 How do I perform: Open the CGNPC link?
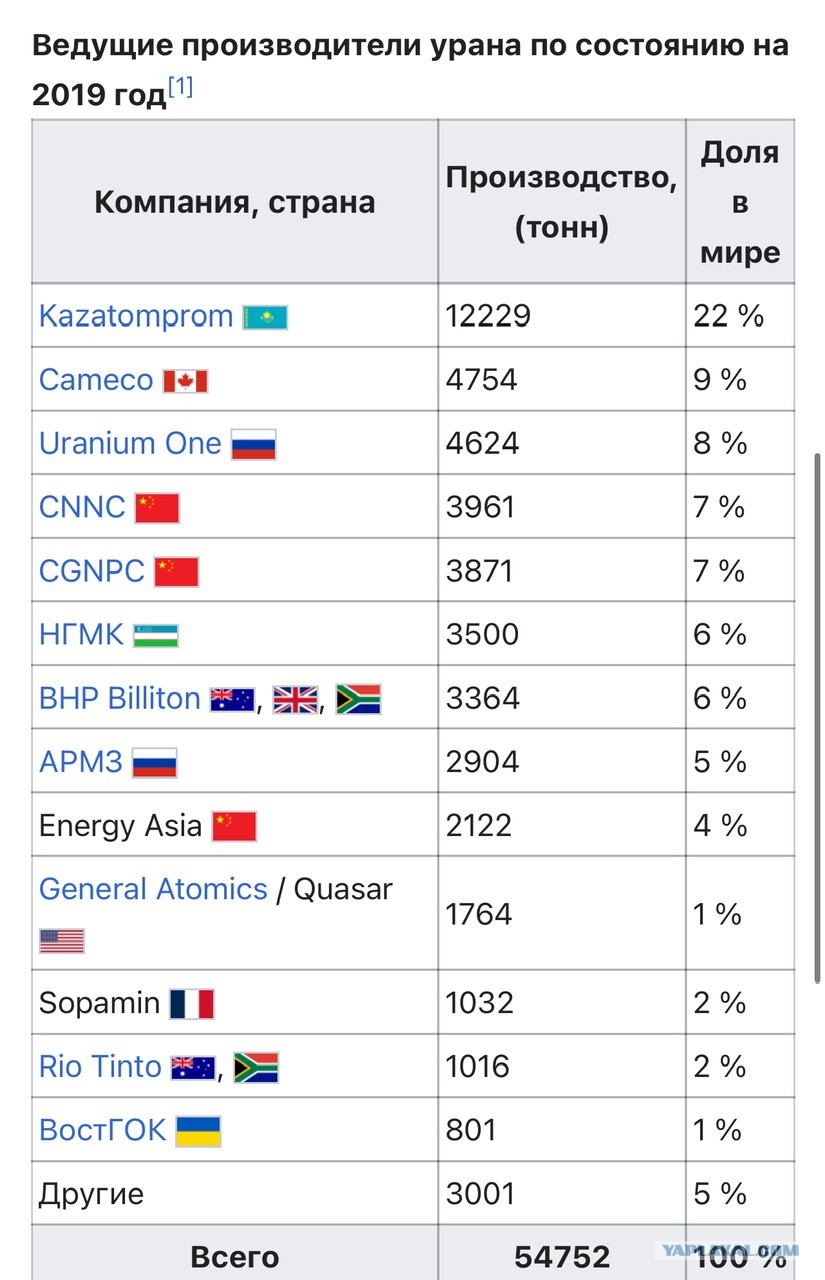[x=92, y=571]
